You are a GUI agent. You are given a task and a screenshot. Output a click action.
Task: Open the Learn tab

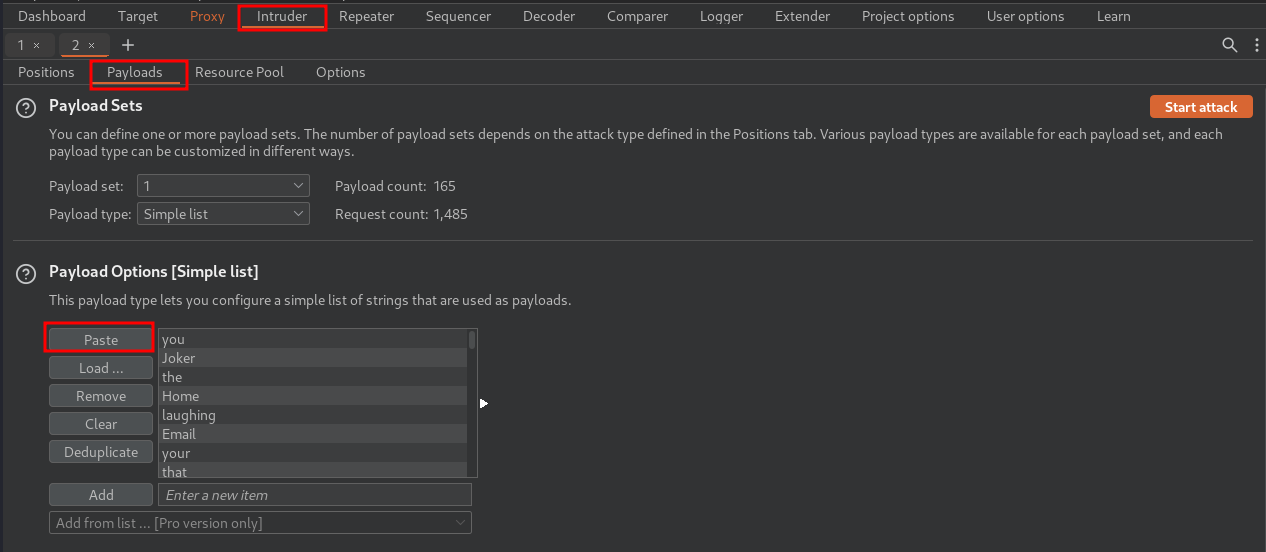click(1113, 16)
